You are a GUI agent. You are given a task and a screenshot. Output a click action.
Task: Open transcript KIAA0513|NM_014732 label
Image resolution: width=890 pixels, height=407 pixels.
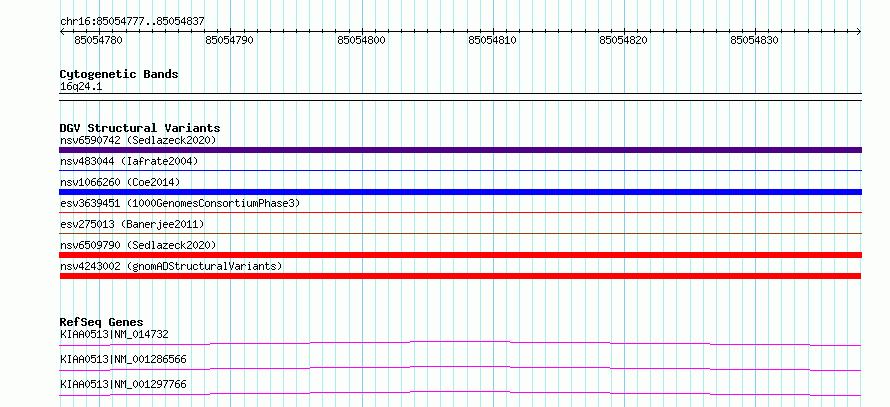114,334
